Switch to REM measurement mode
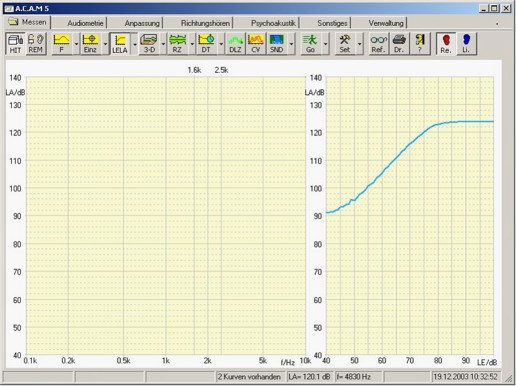 tap(35, 44)
